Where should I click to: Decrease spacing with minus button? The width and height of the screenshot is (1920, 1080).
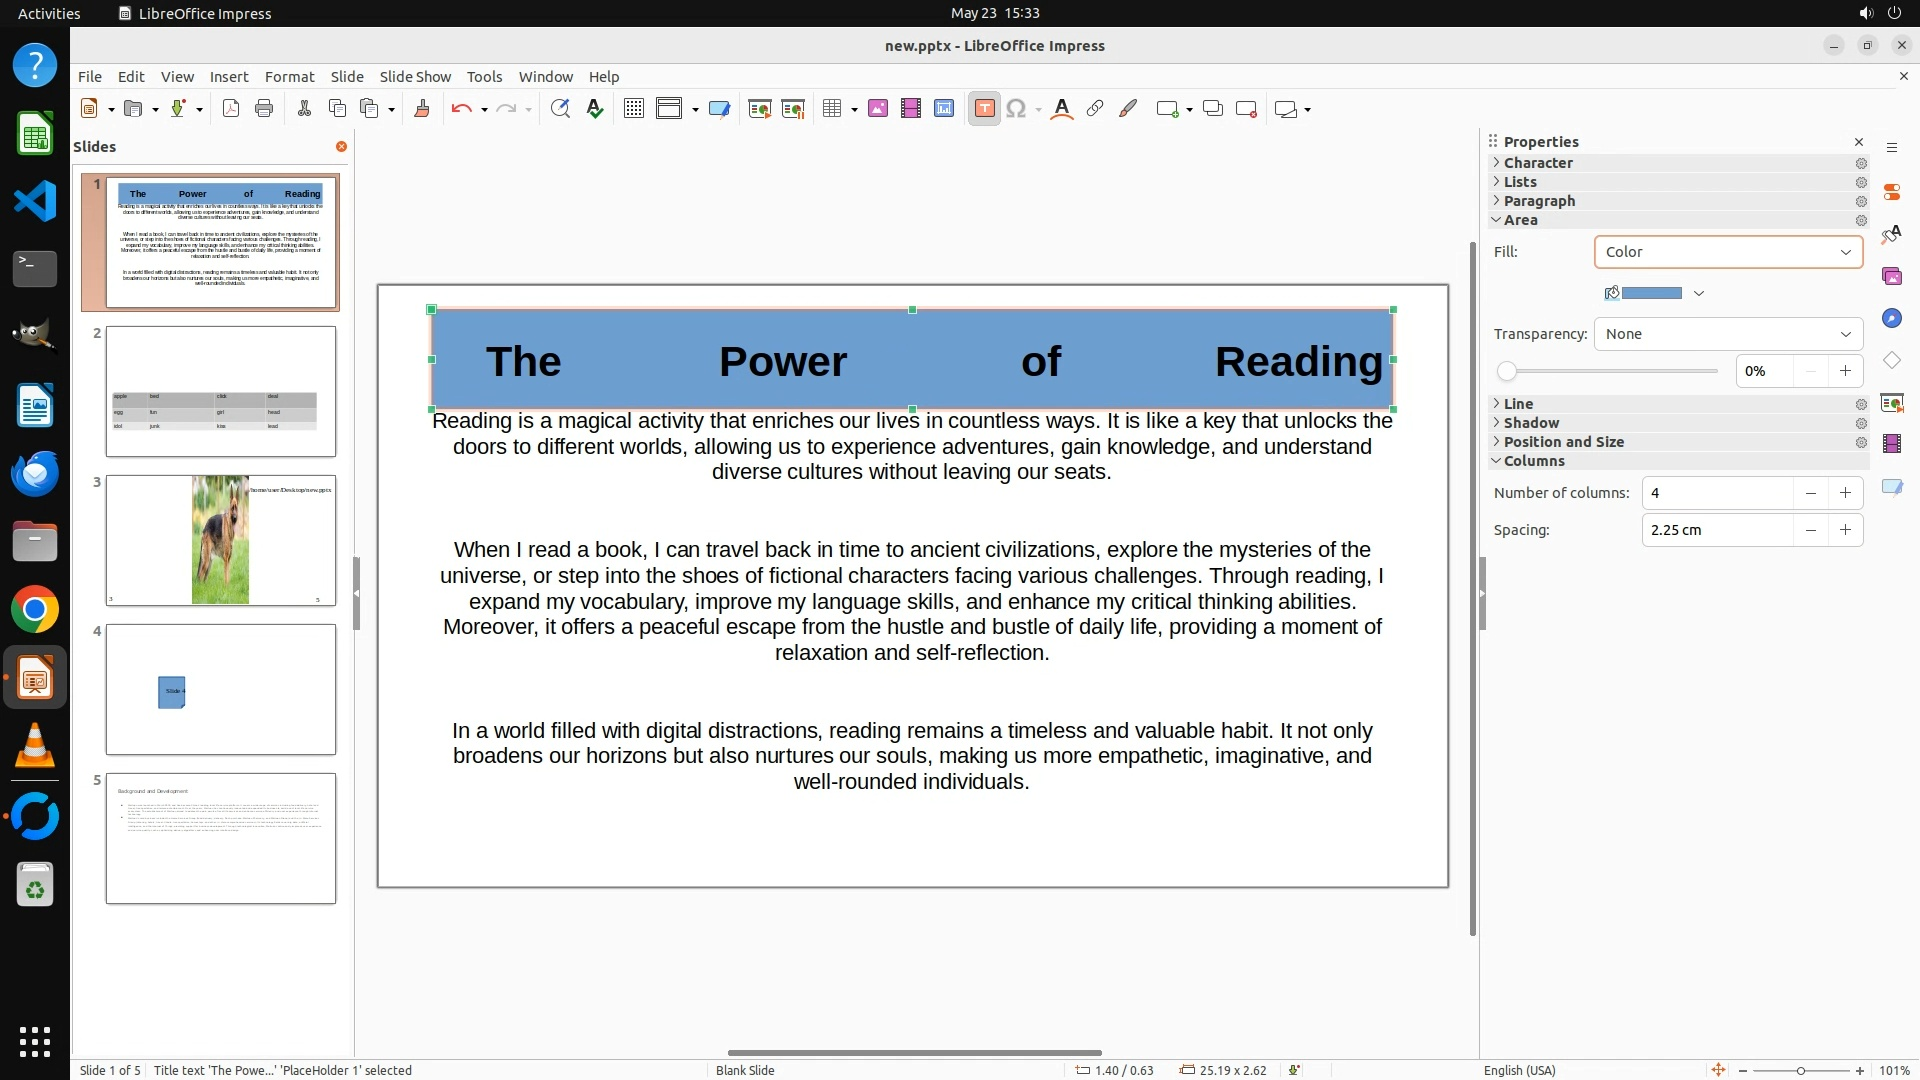1810,530
